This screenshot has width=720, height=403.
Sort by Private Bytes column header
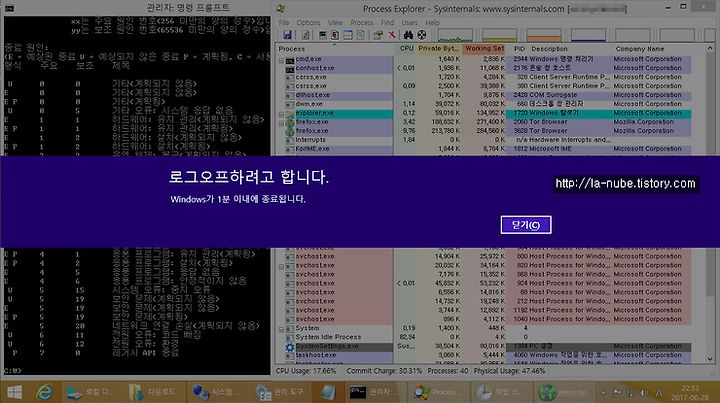pyautogui.click(x=439, y=49)
